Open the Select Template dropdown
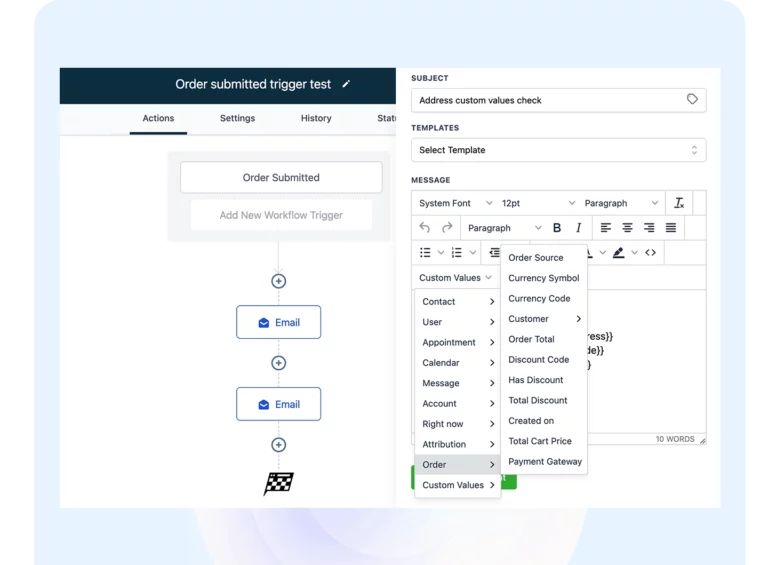The width and height of the screenshot is (768, 565). click(x=558, y=150)
